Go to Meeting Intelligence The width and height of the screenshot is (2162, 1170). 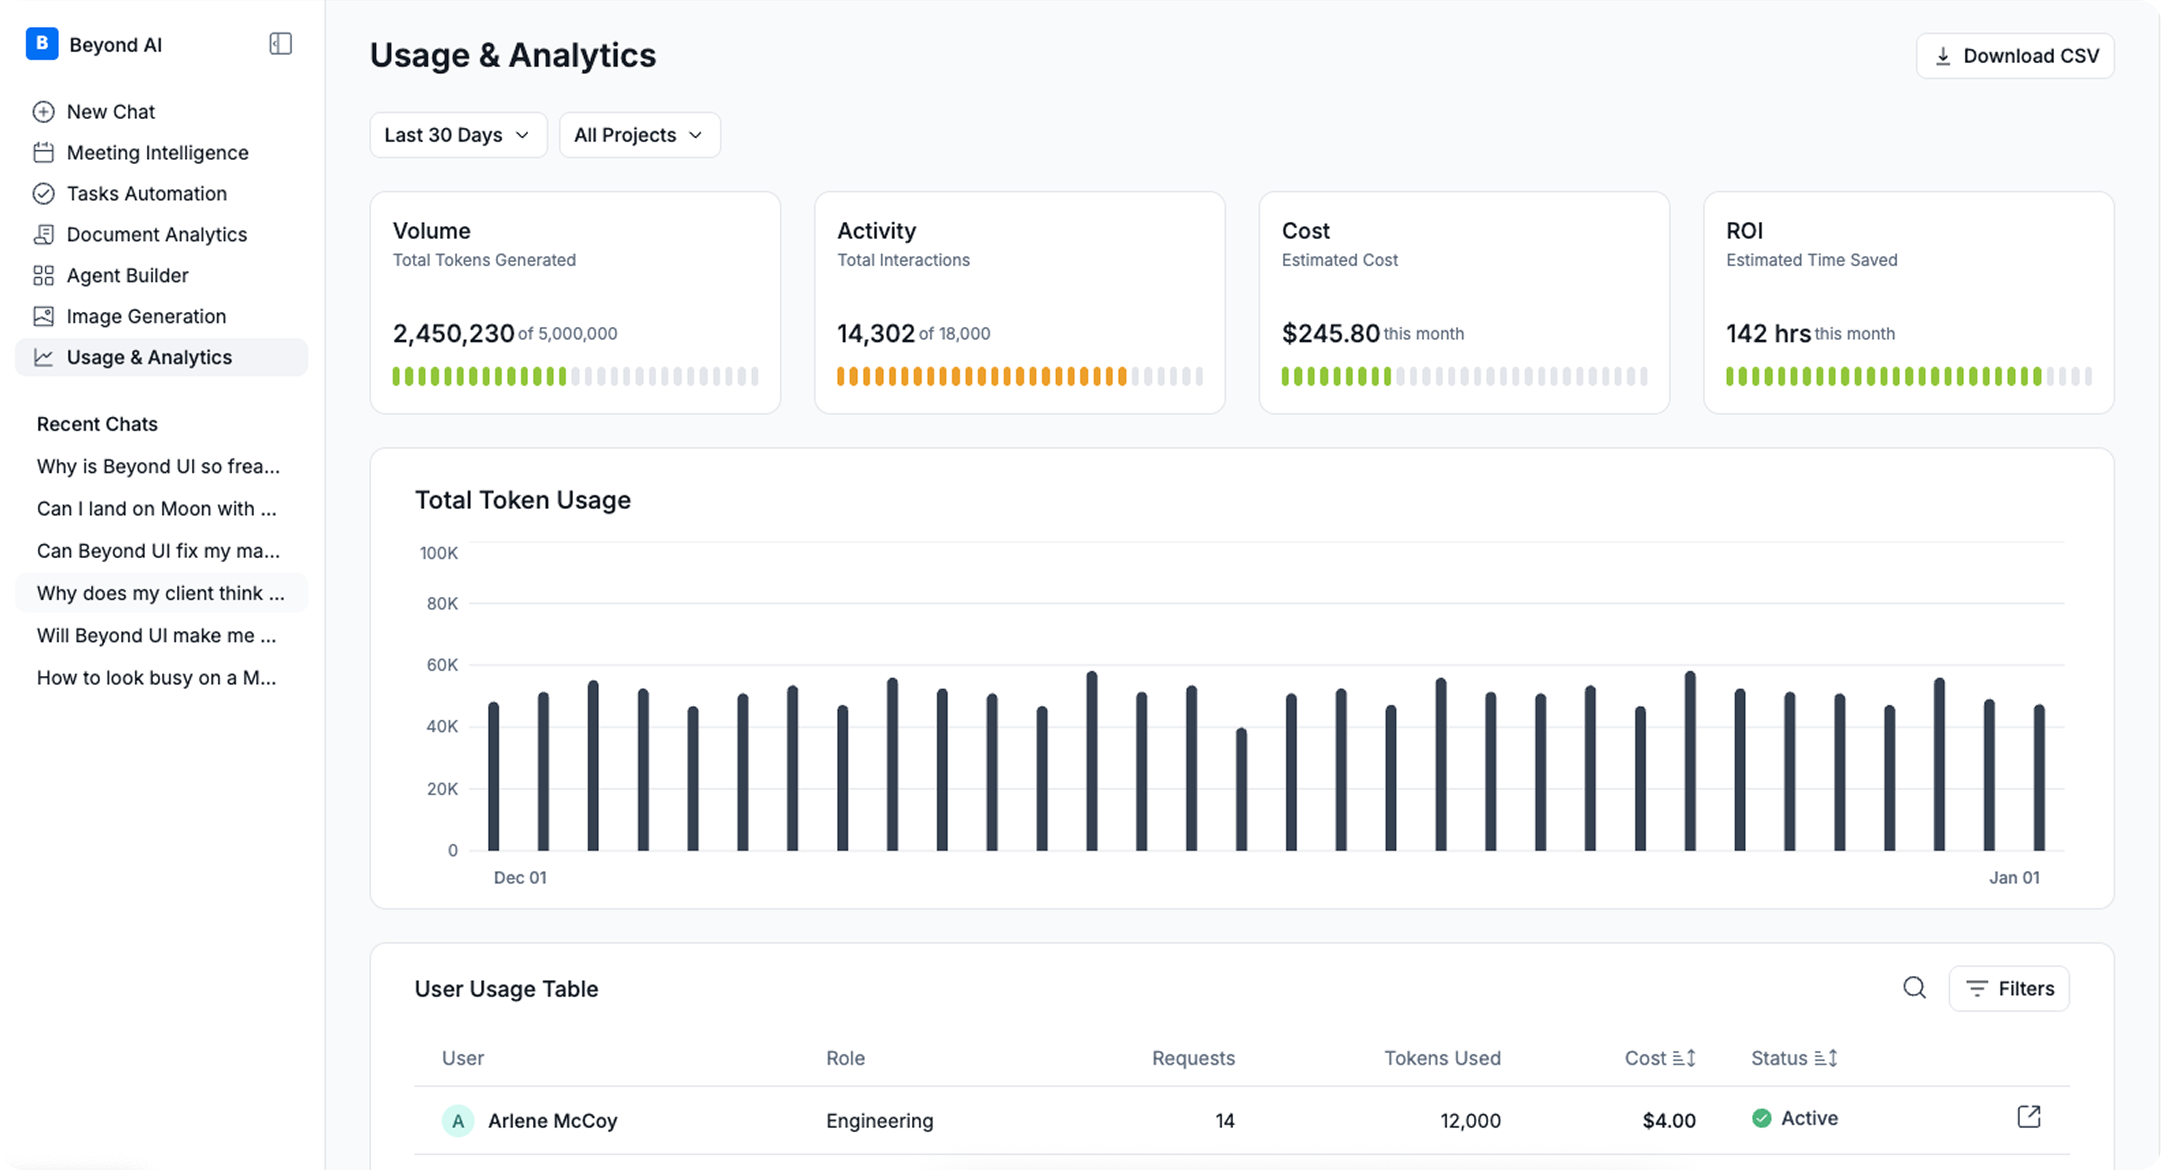coord(162,153)
